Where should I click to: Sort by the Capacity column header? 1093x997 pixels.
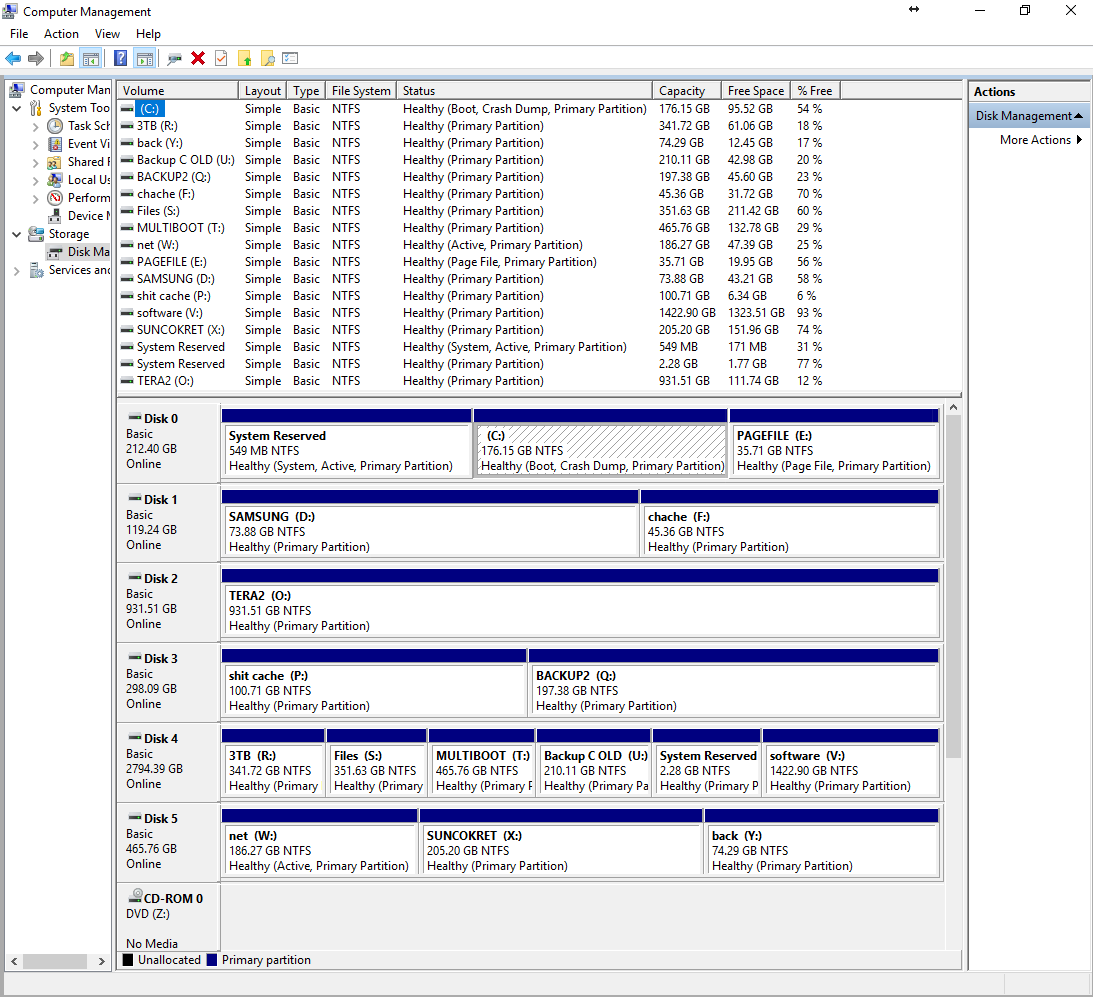tap(687, 91)
